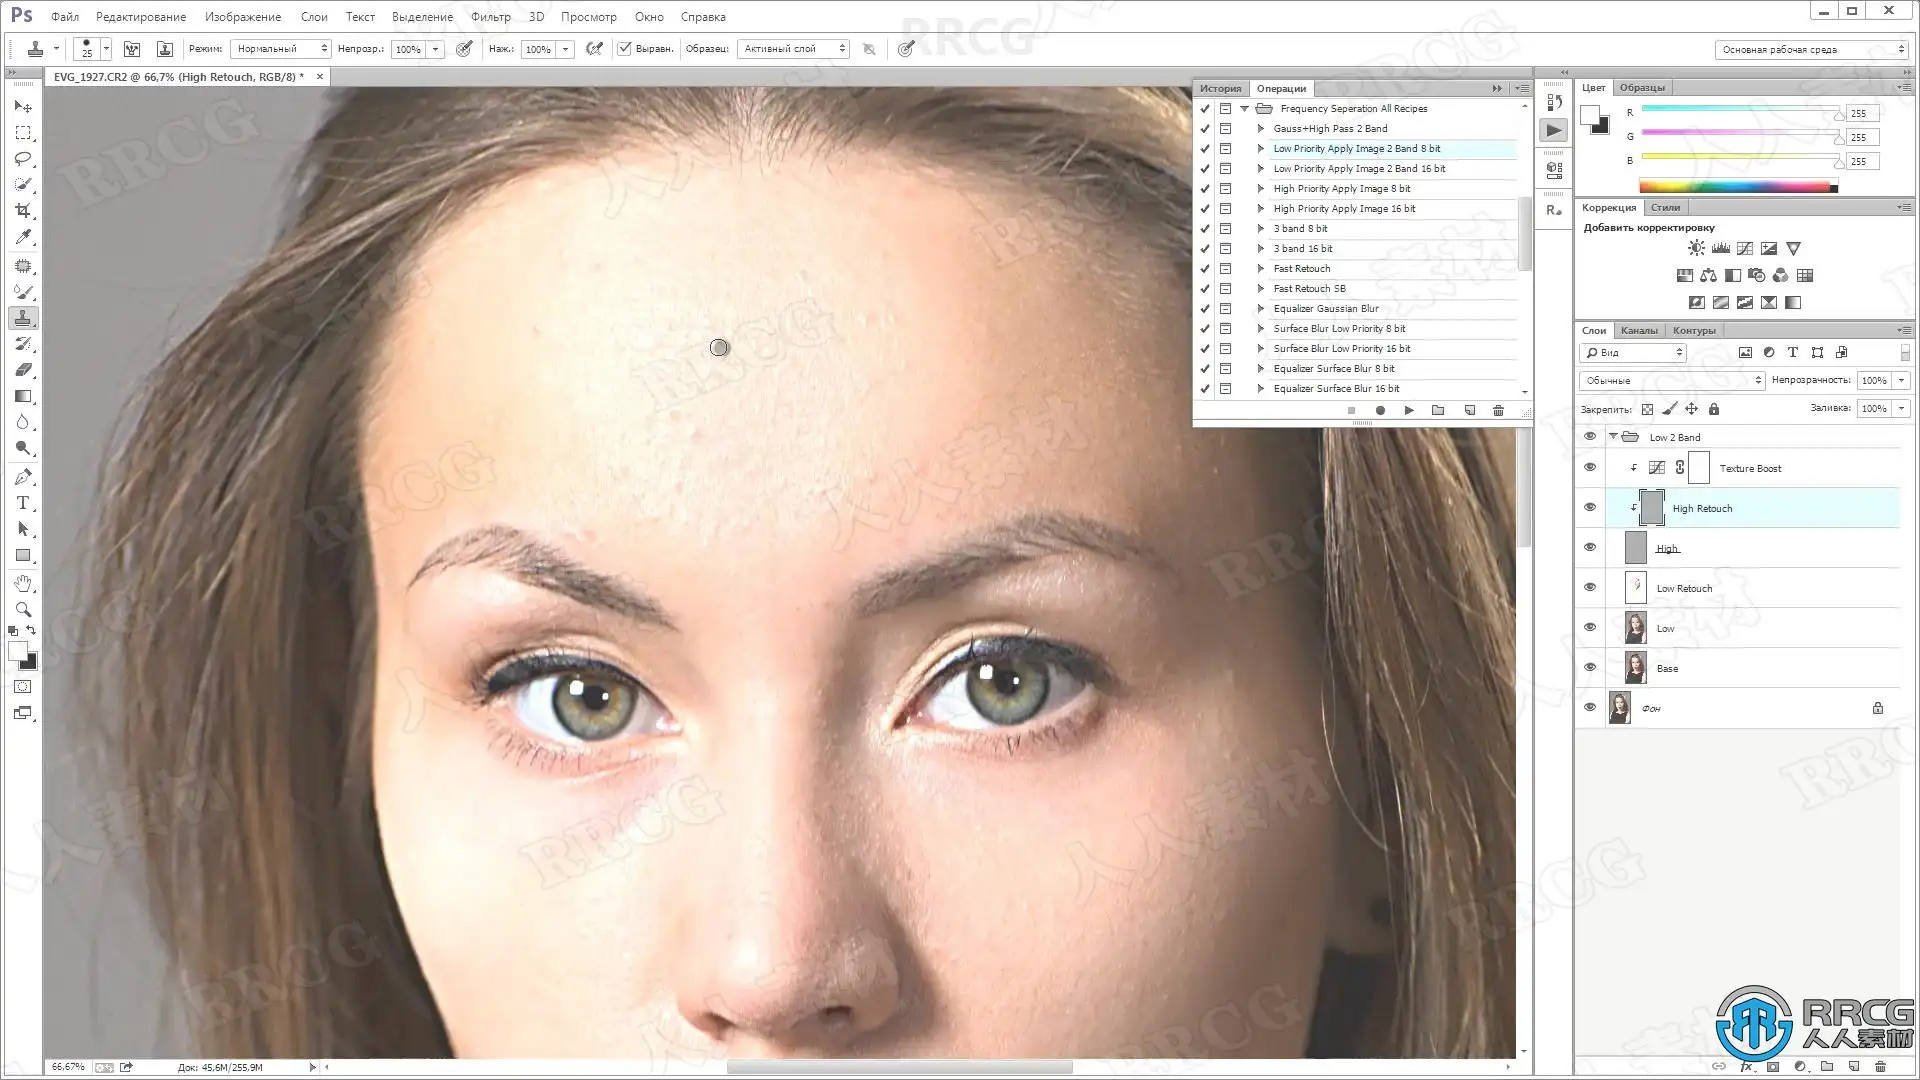Select the Eraser tool
Viewport: 1920px width, 1080px height.
click(22, 370)
